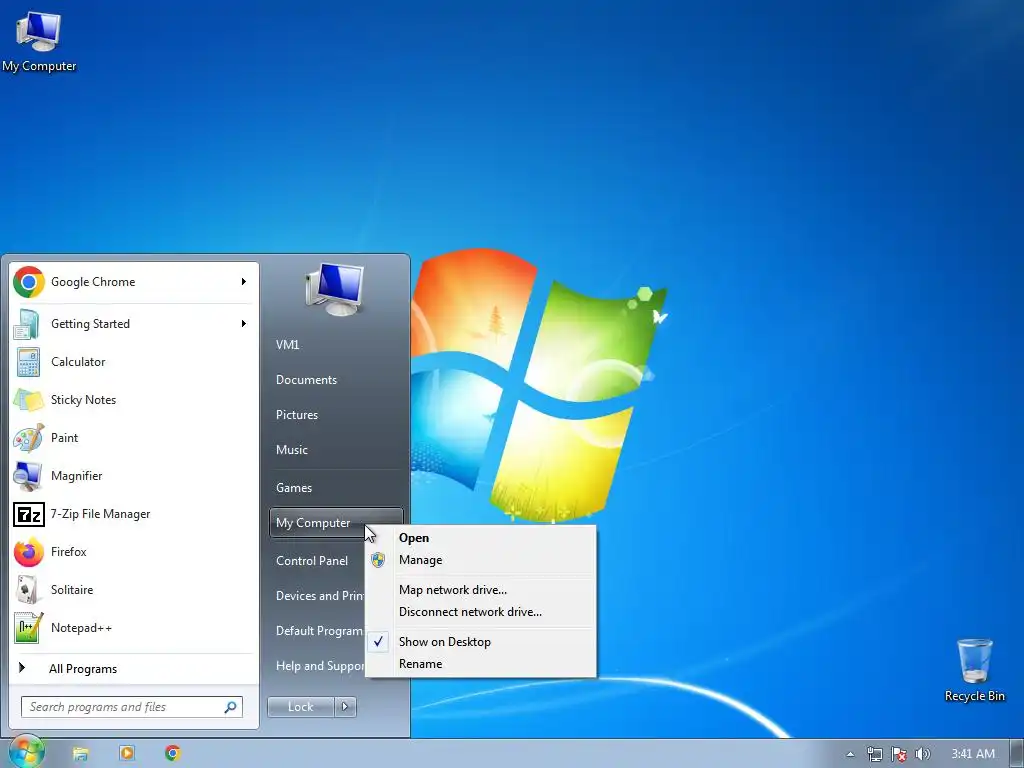Launch the Calculator icon
Viewport: 1024px width, 768px height.
28,362
